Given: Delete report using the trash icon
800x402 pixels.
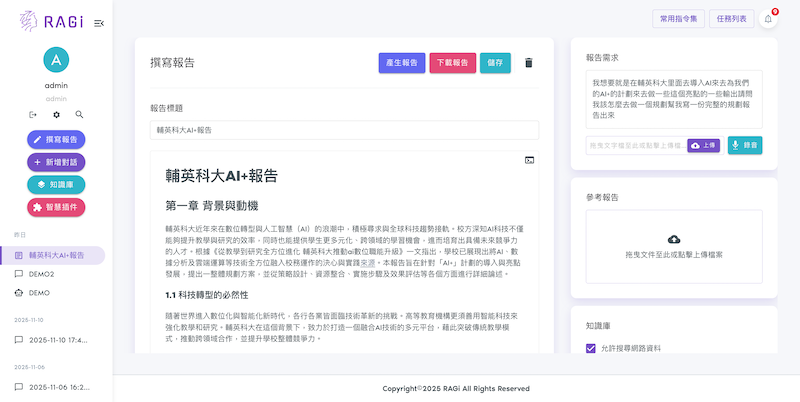Looking at the screenshot, I should pyautogui.click(x=529, y=62).
